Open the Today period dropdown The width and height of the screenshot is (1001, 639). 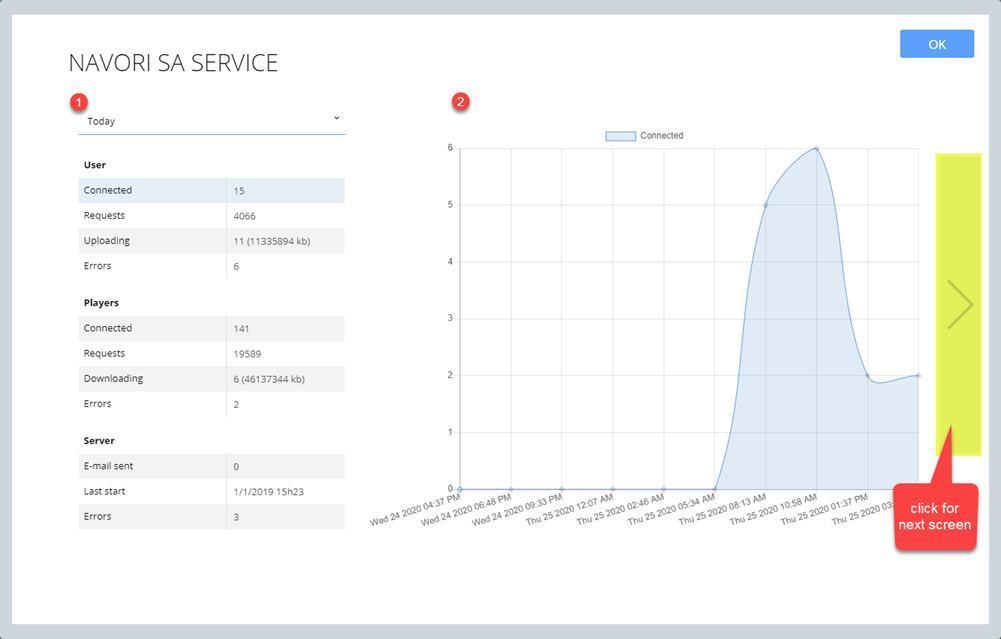pyautogui.click(x=211, y=121)
